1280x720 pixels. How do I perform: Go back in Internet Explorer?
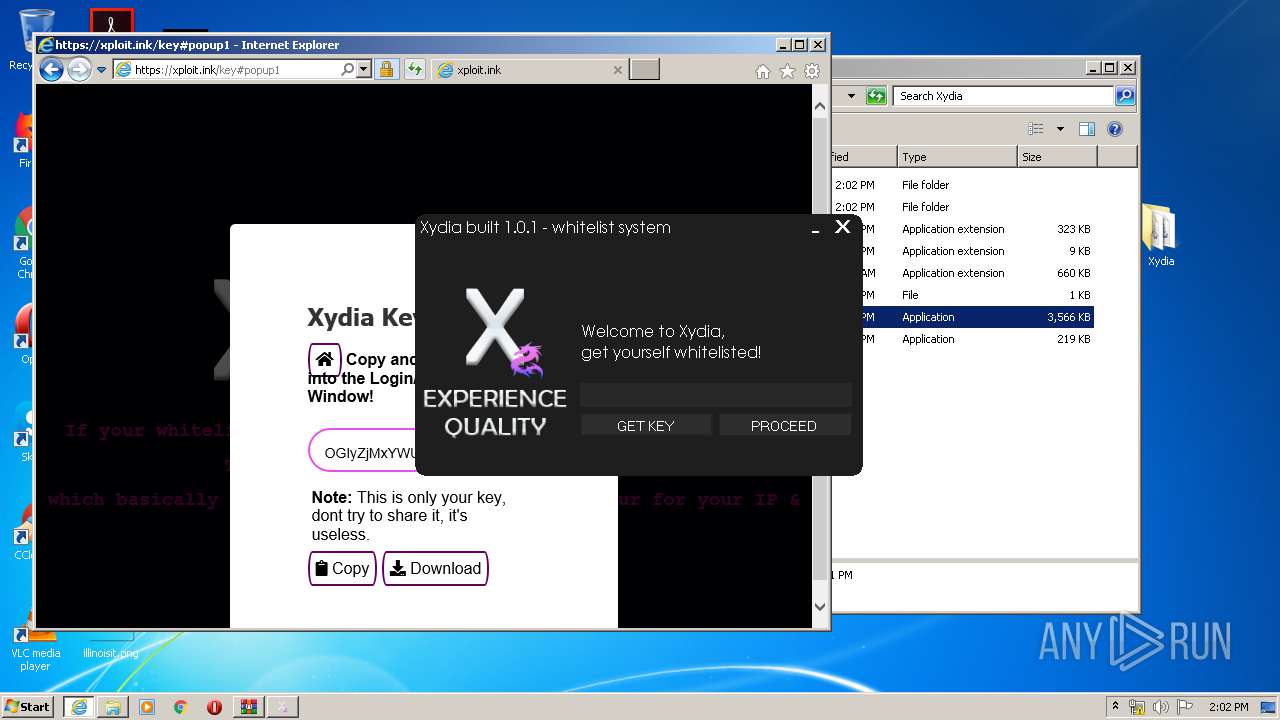[51, 70]
